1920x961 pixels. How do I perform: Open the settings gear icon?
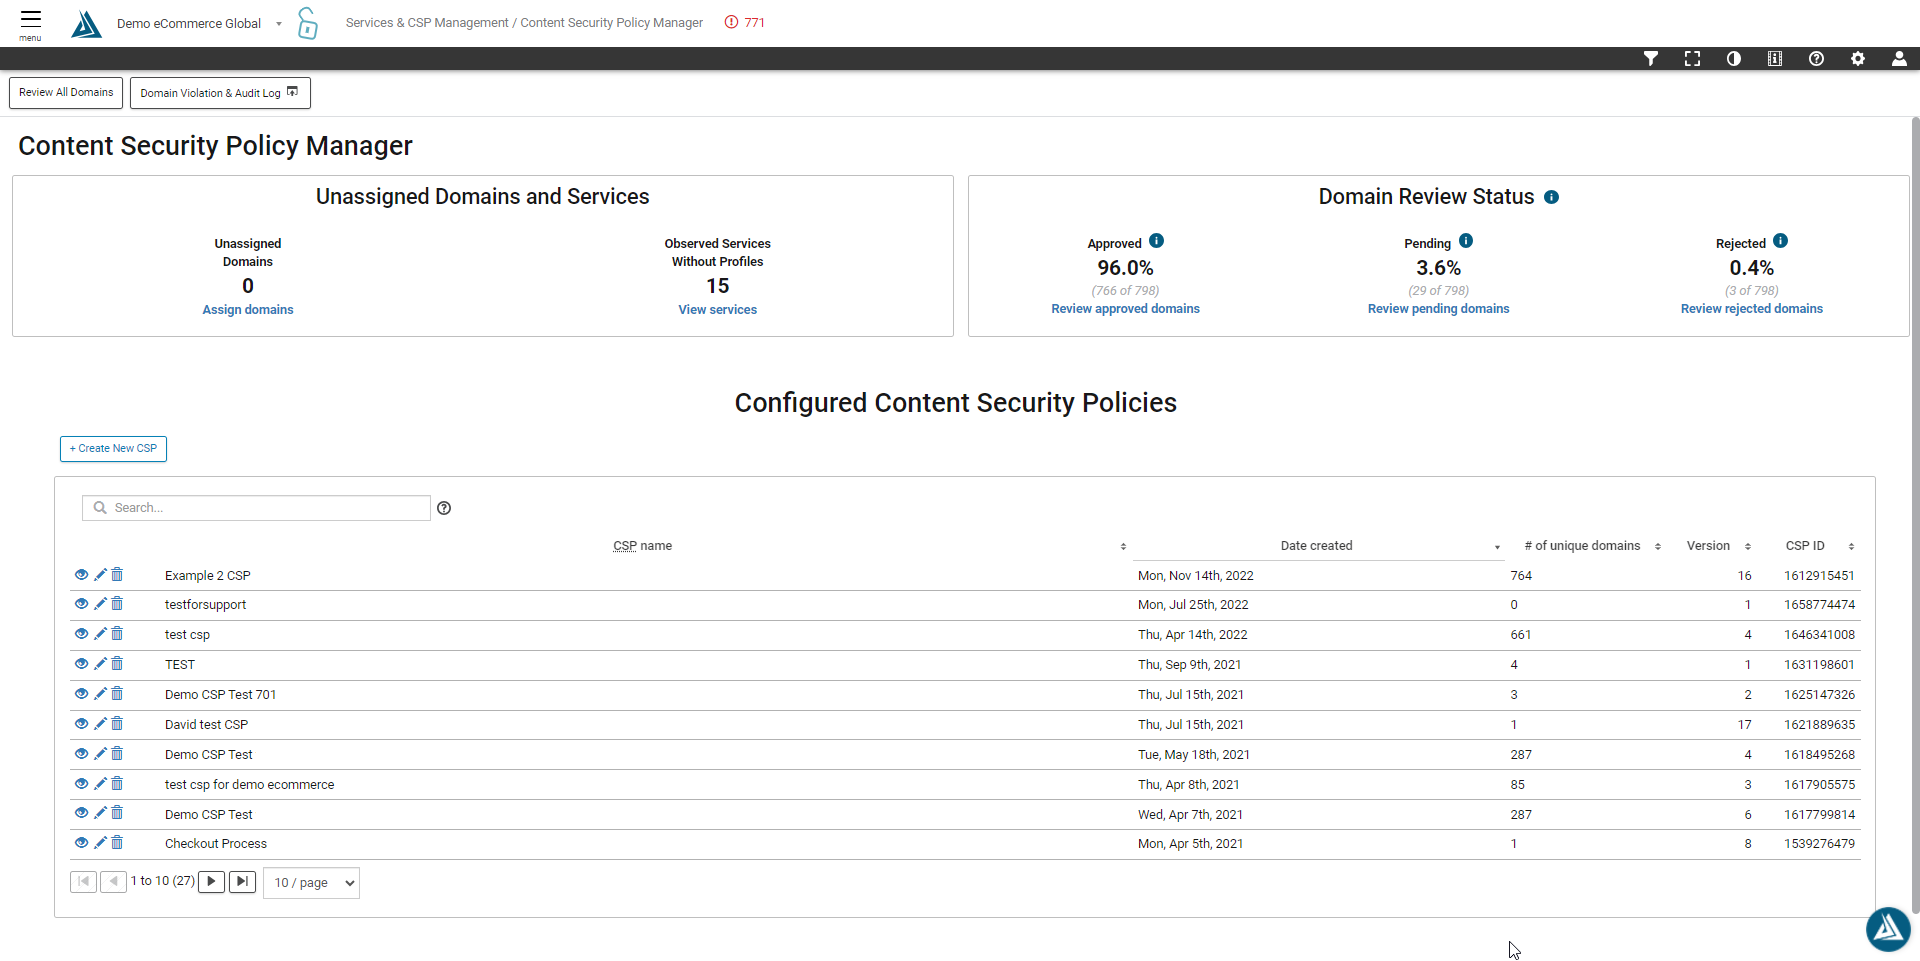coord(1858,59)
